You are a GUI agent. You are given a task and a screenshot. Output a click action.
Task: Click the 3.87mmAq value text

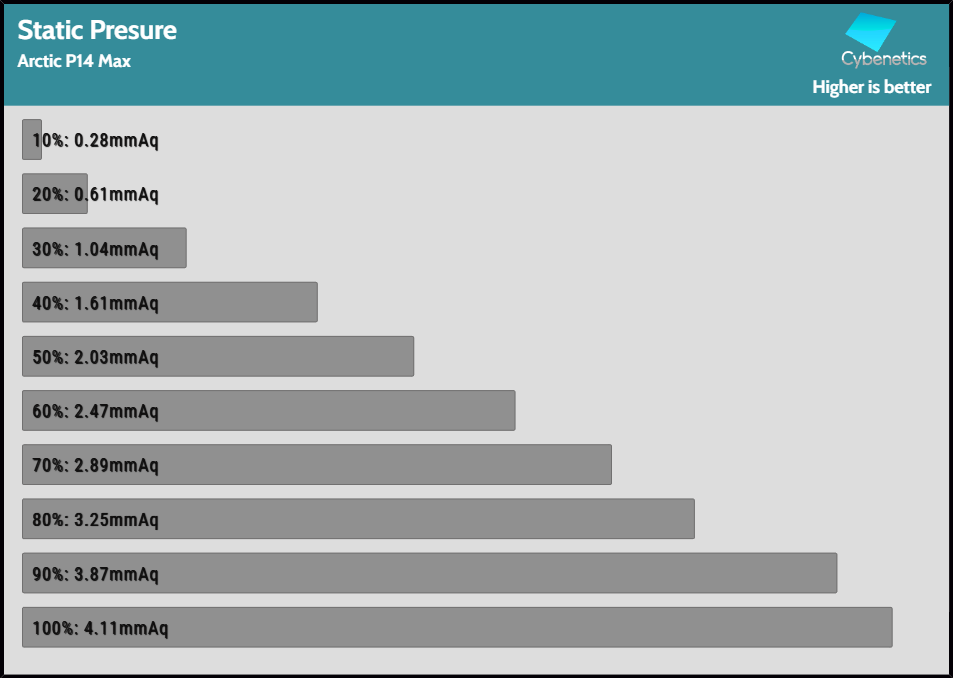(x=116, y=574)
